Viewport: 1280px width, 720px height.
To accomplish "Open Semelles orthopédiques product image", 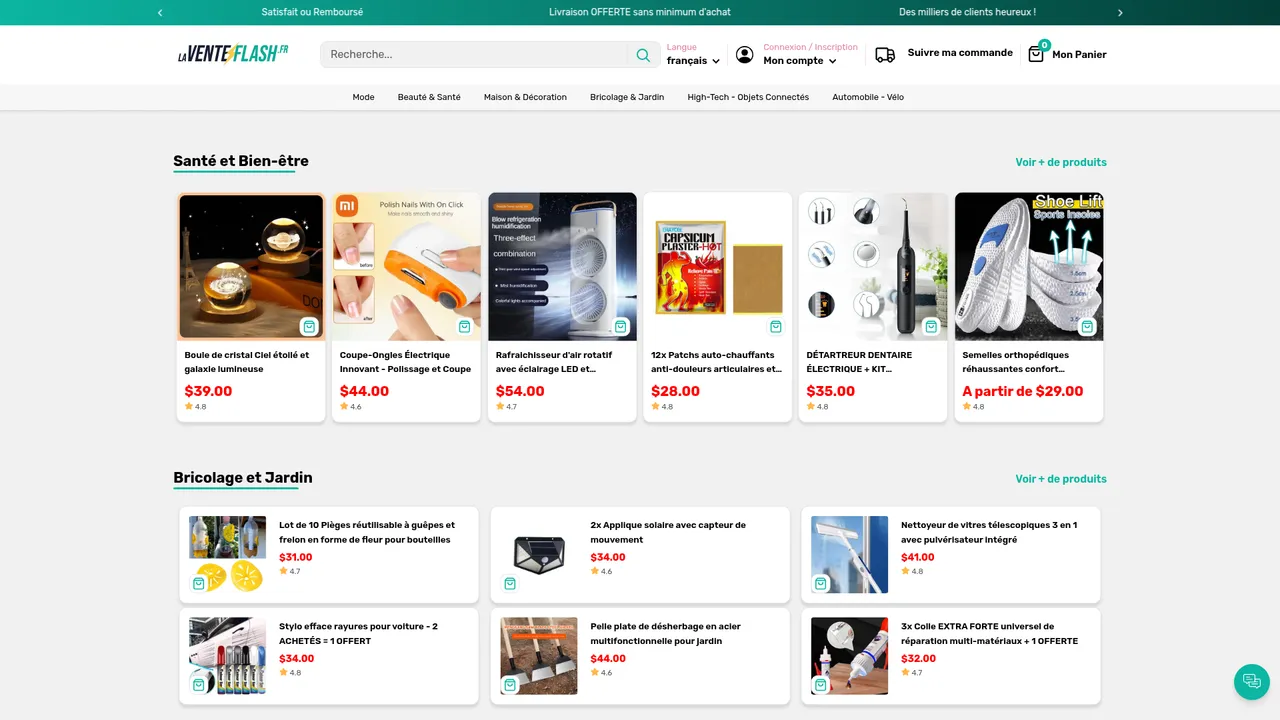I will (1029, 267).
